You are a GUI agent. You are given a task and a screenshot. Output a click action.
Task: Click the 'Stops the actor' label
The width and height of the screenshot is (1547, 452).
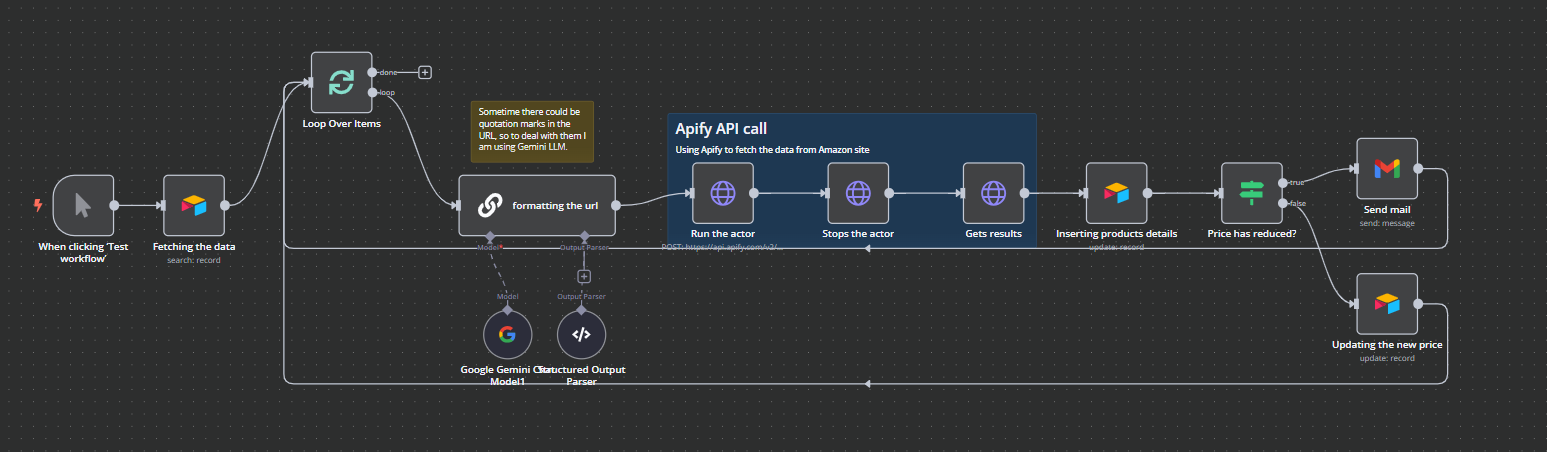click(858, 234)
